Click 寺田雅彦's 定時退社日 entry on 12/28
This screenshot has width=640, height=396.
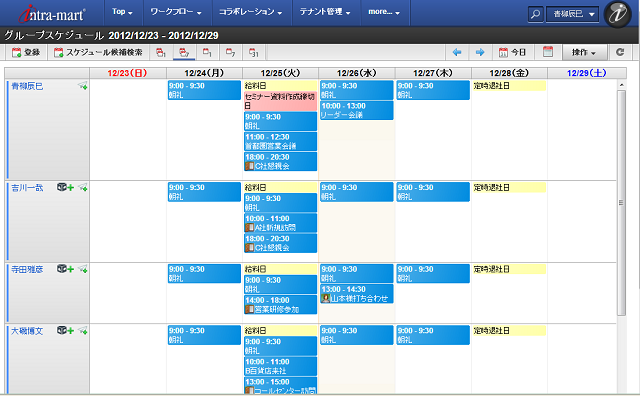[509, 269]
